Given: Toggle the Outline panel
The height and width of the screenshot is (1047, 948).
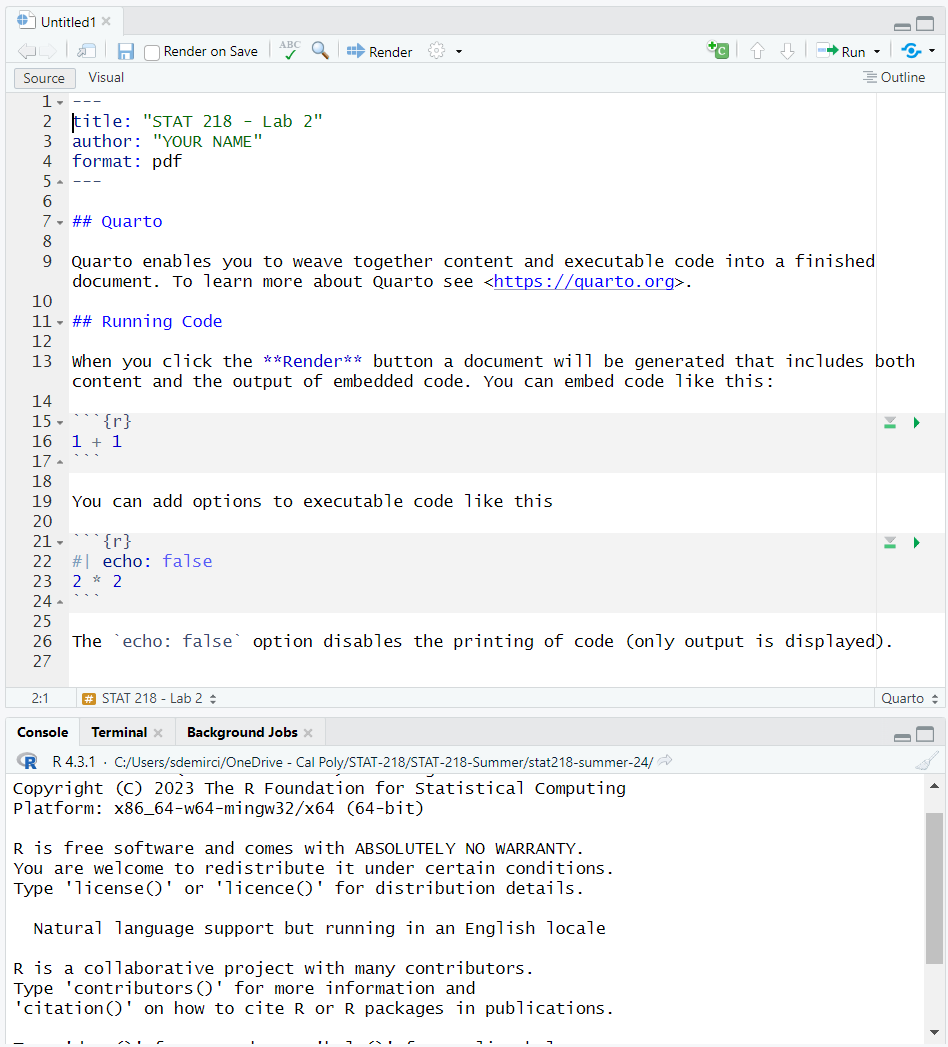Looking at the screenshot, I should [x=895, y=78].
